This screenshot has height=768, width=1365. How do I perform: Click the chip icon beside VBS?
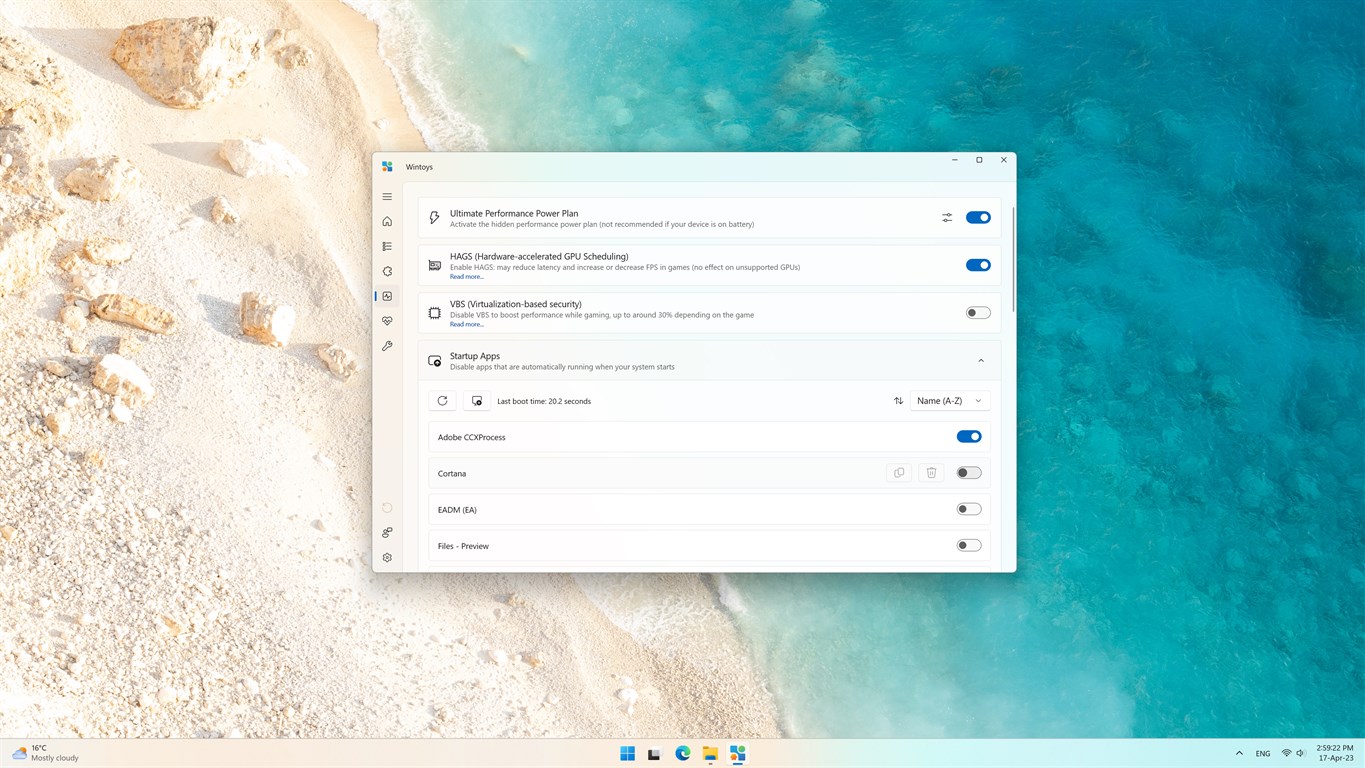[x=434, y=313]
